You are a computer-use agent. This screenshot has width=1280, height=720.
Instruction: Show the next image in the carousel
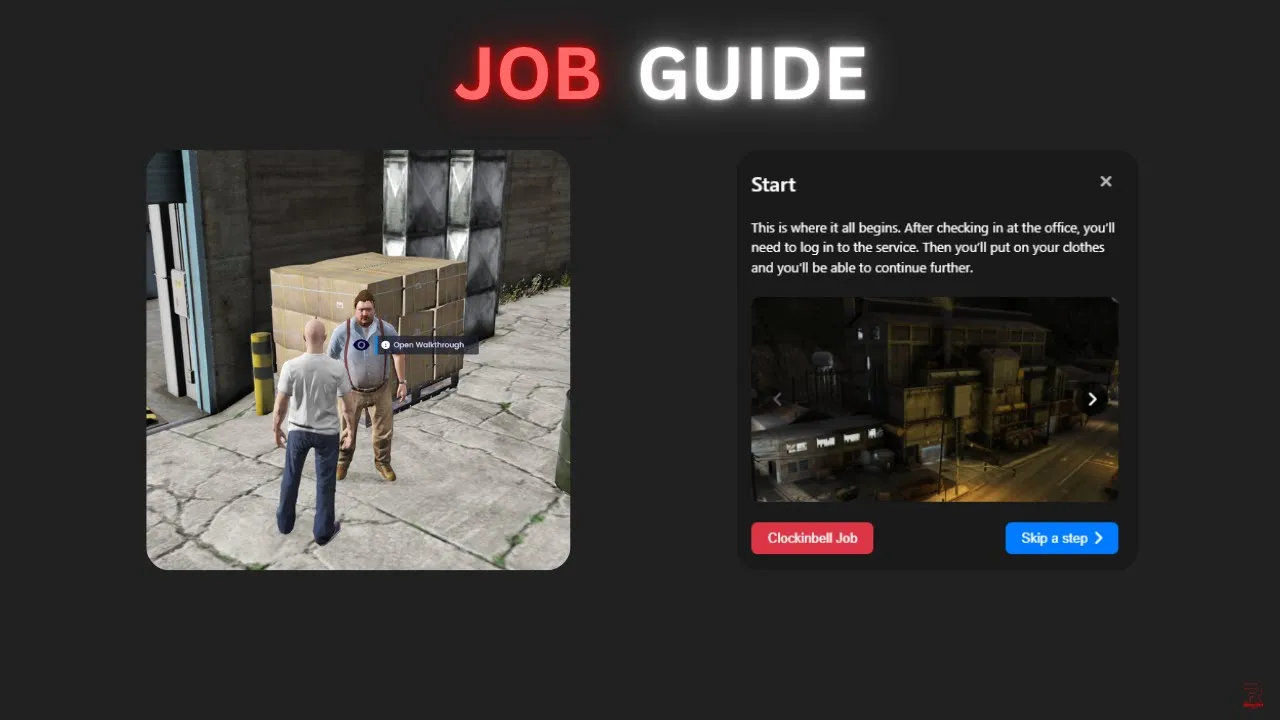1092,399
